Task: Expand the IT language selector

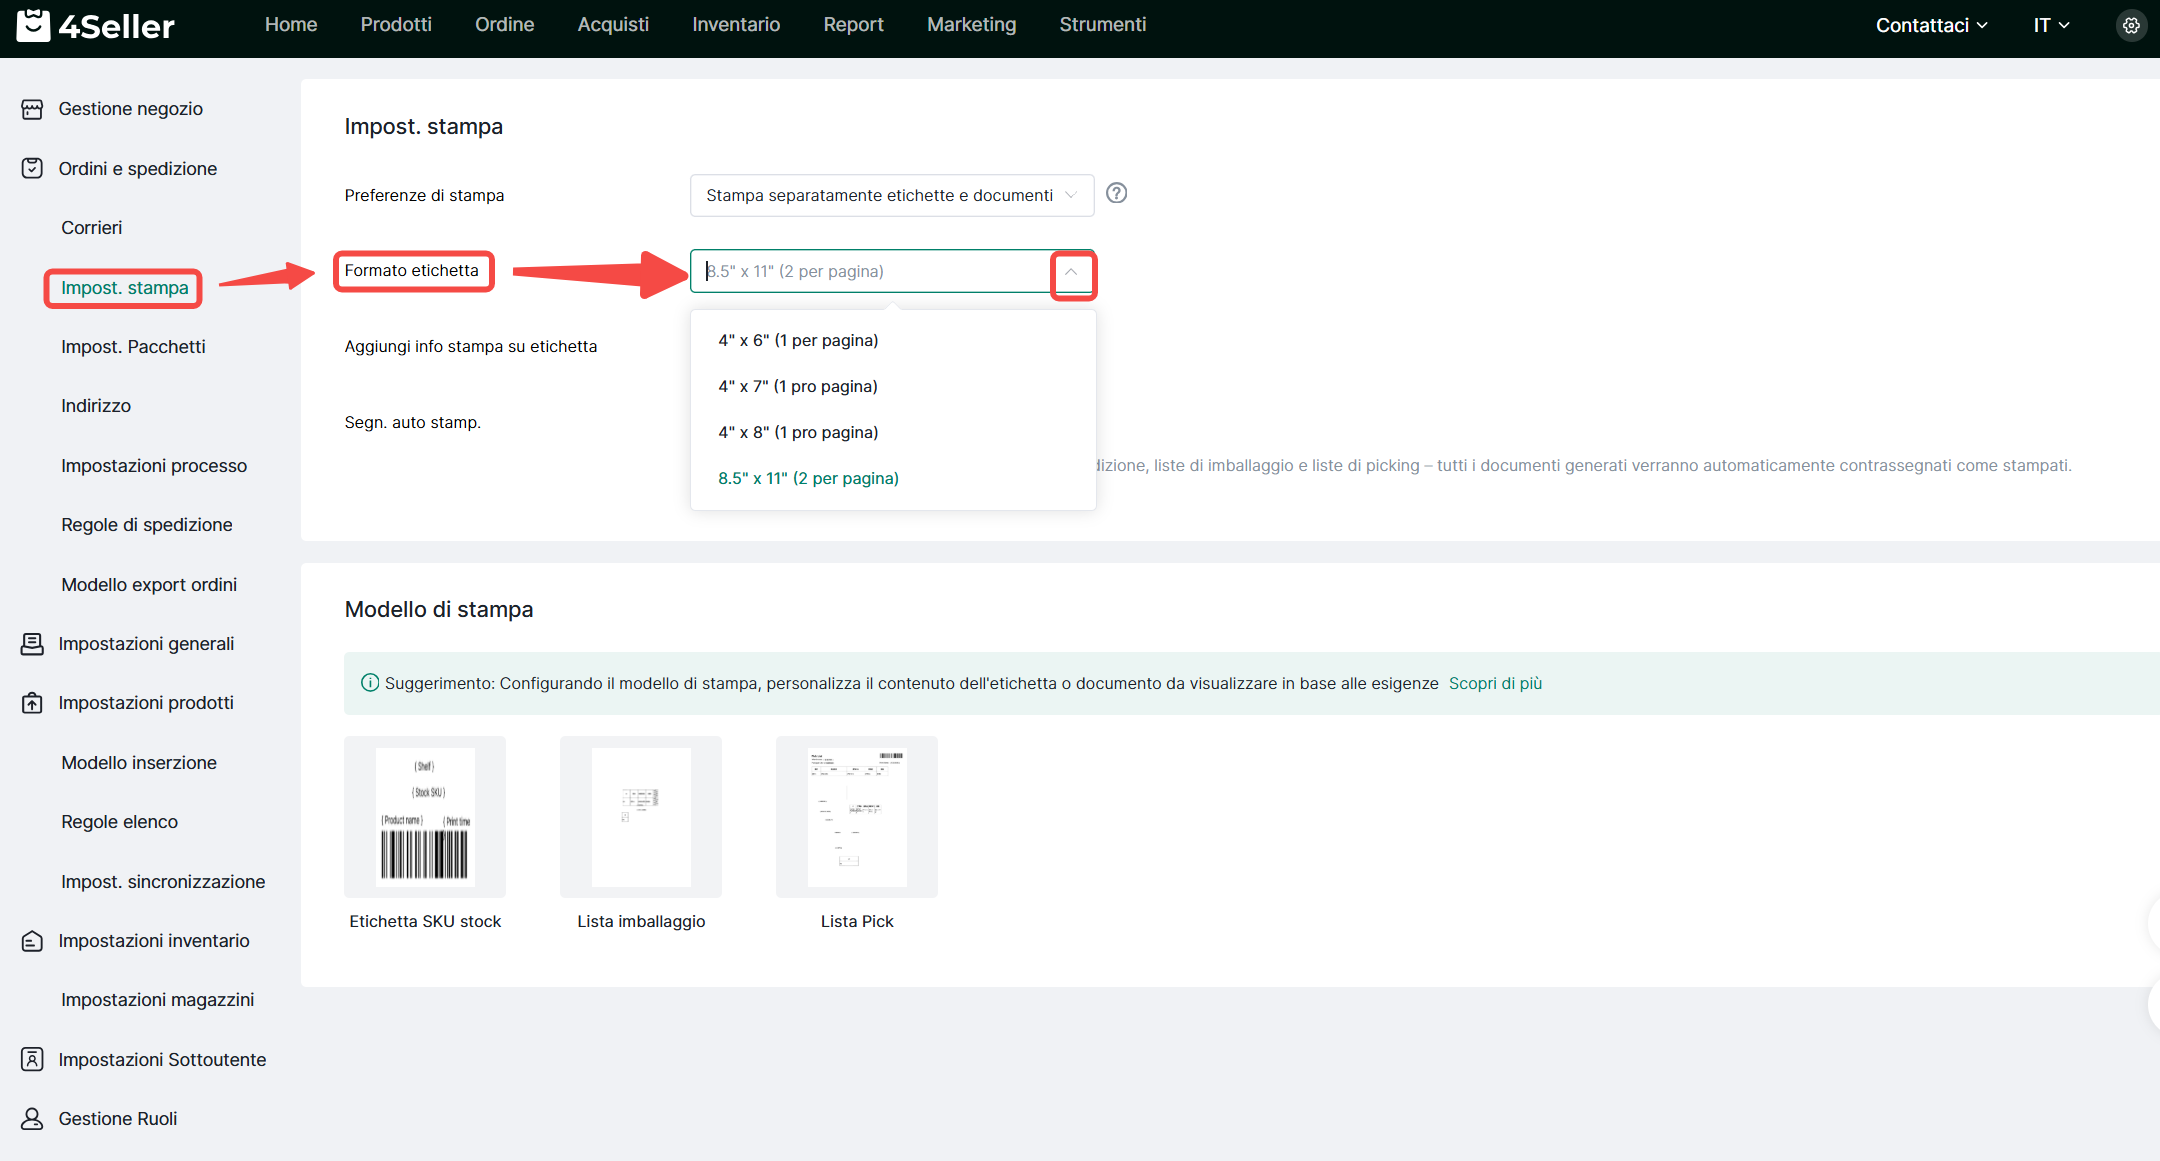Action: coord(2051,26)
